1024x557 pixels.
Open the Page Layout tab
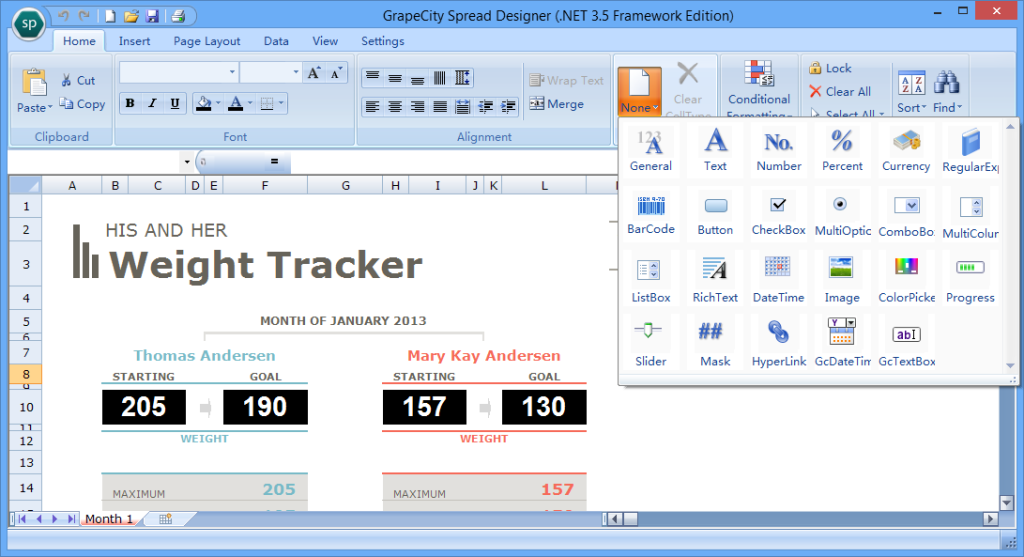coord(206,41)
